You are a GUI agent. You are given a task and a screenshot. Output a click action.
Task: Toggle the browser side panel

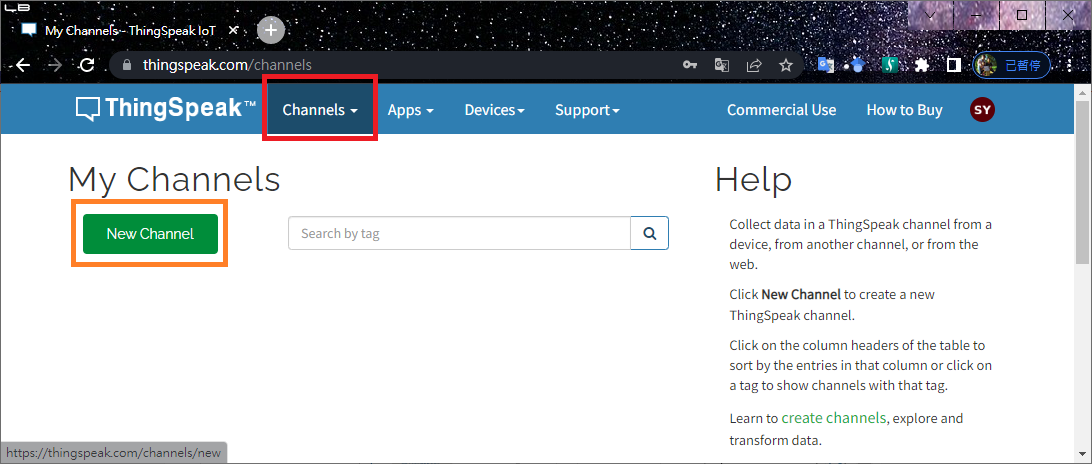click(953, 65)
